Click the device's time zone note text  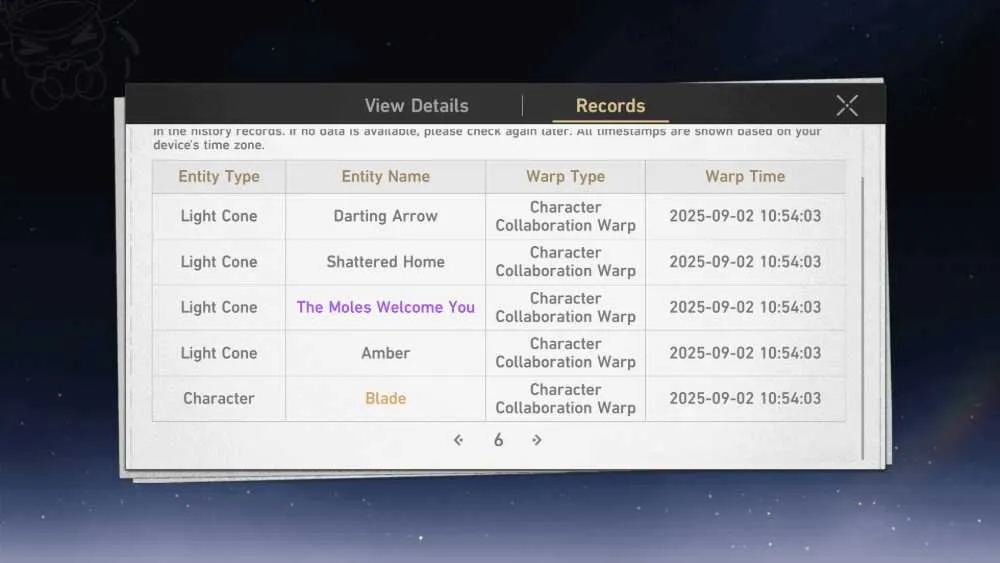209,145
